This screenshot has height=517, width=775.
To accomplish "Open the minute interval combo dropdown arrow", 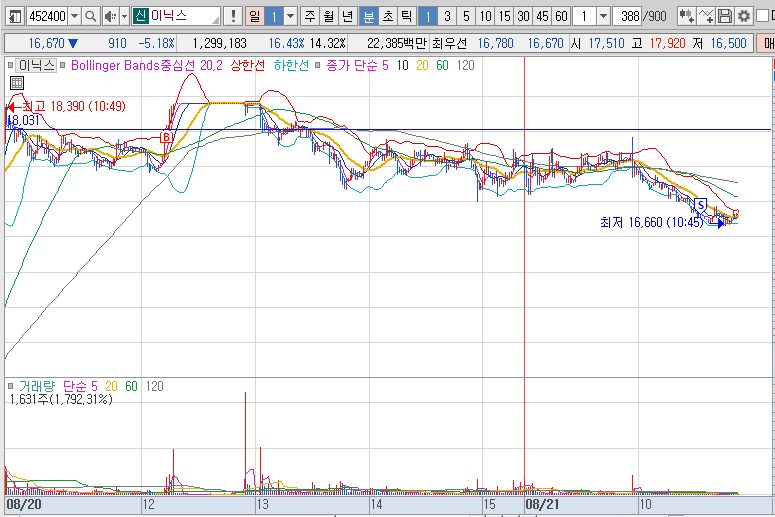I will point(603,16).
